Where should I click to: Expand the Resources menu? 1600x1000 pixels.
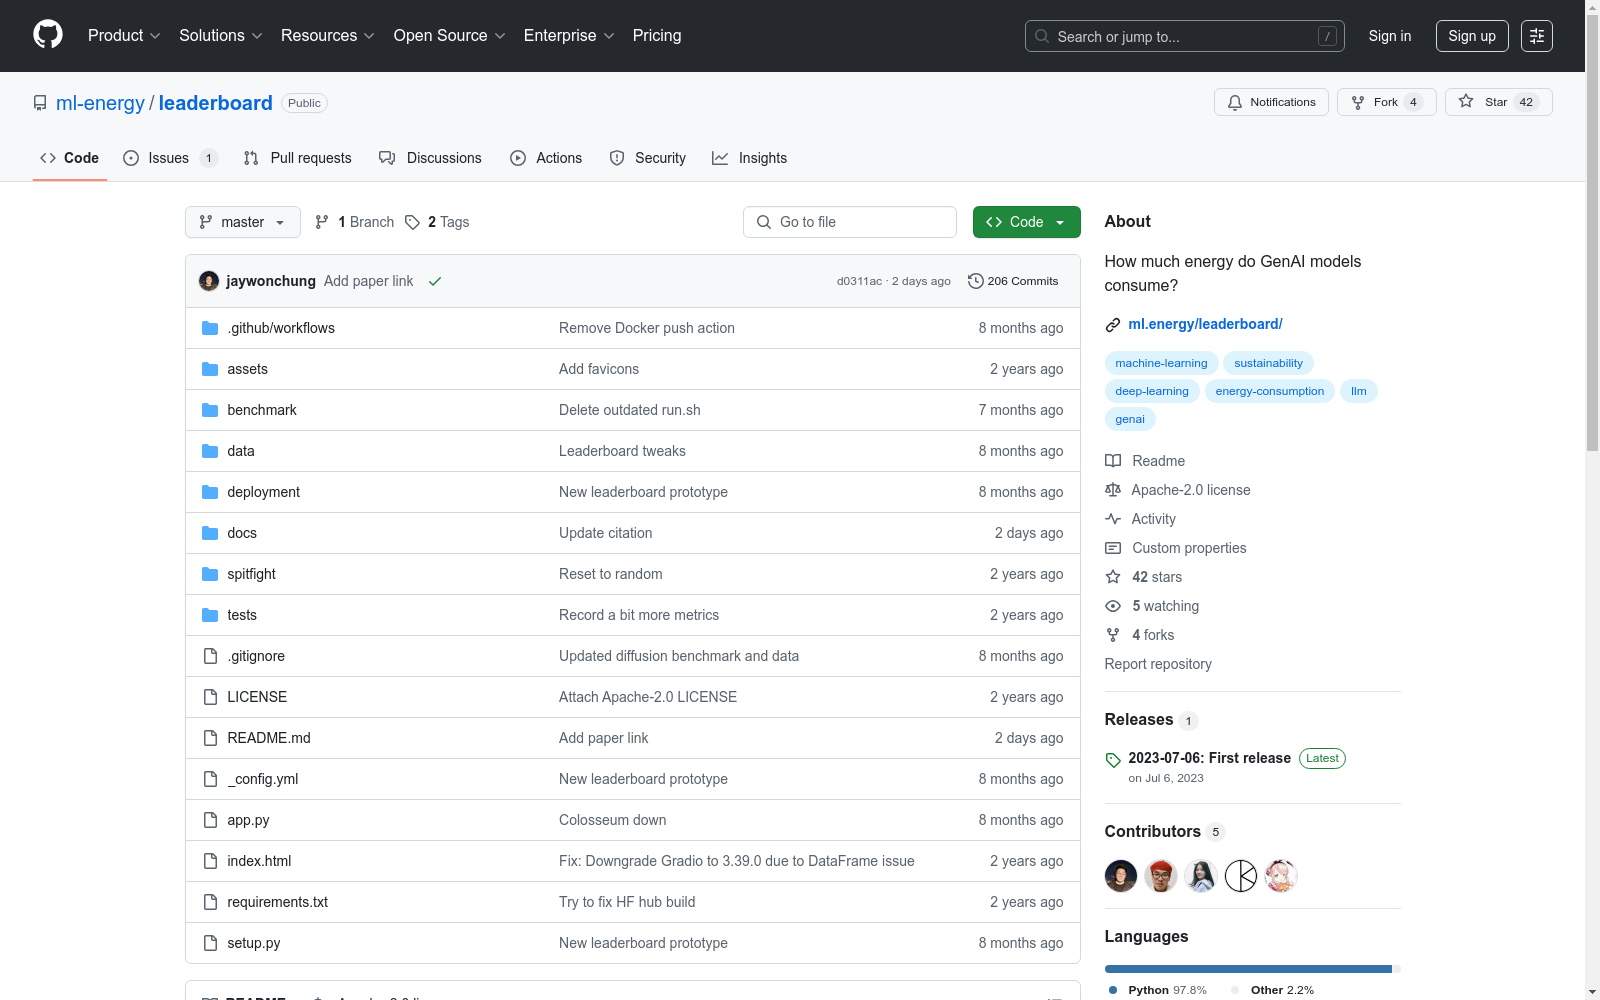pyautogui.click(x=328, y=36)
